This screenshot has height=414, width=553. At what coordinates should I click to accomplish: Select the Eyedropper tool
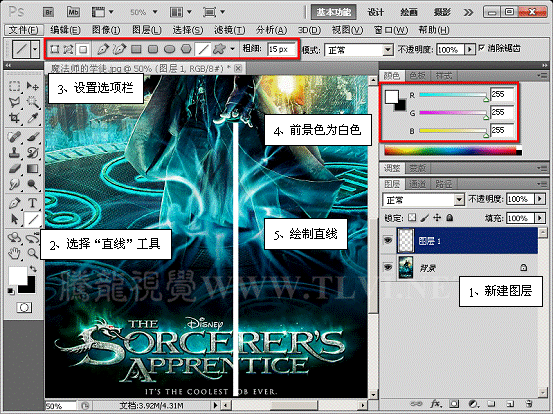[32, 118]
